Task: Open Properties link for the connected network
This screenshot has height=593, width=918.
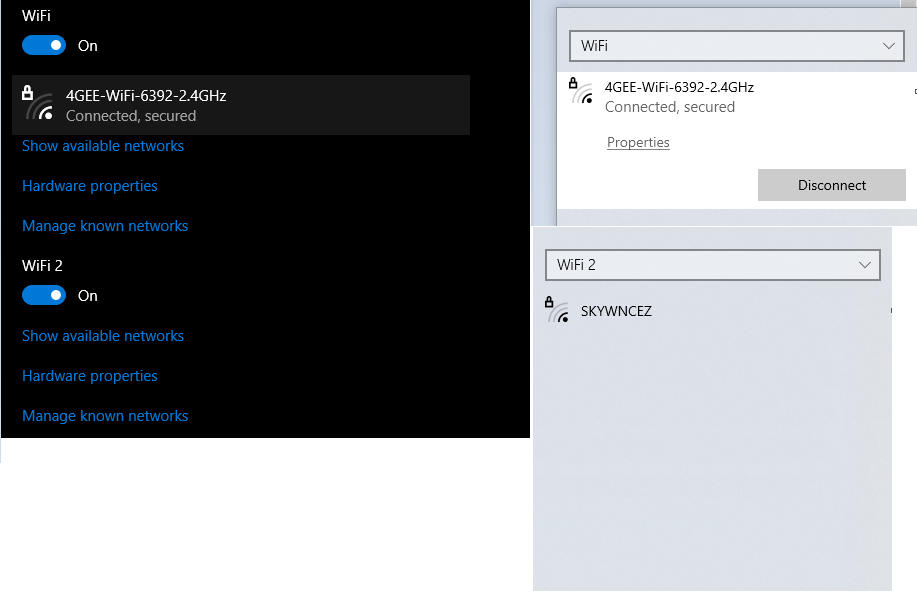Action: 638,142
